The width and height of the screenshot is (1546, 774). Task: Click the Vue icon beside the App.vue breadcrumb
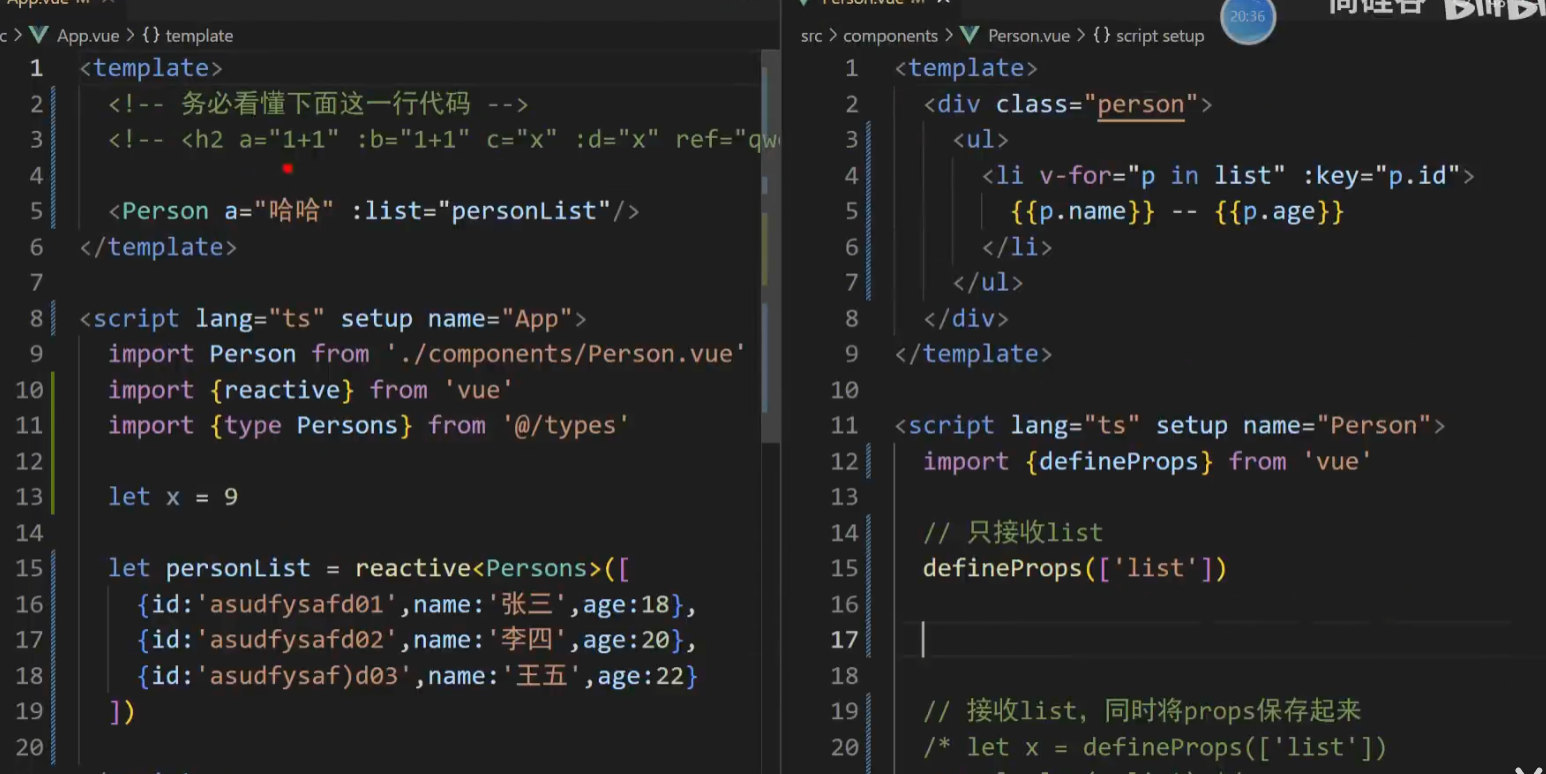pos(39,35)
